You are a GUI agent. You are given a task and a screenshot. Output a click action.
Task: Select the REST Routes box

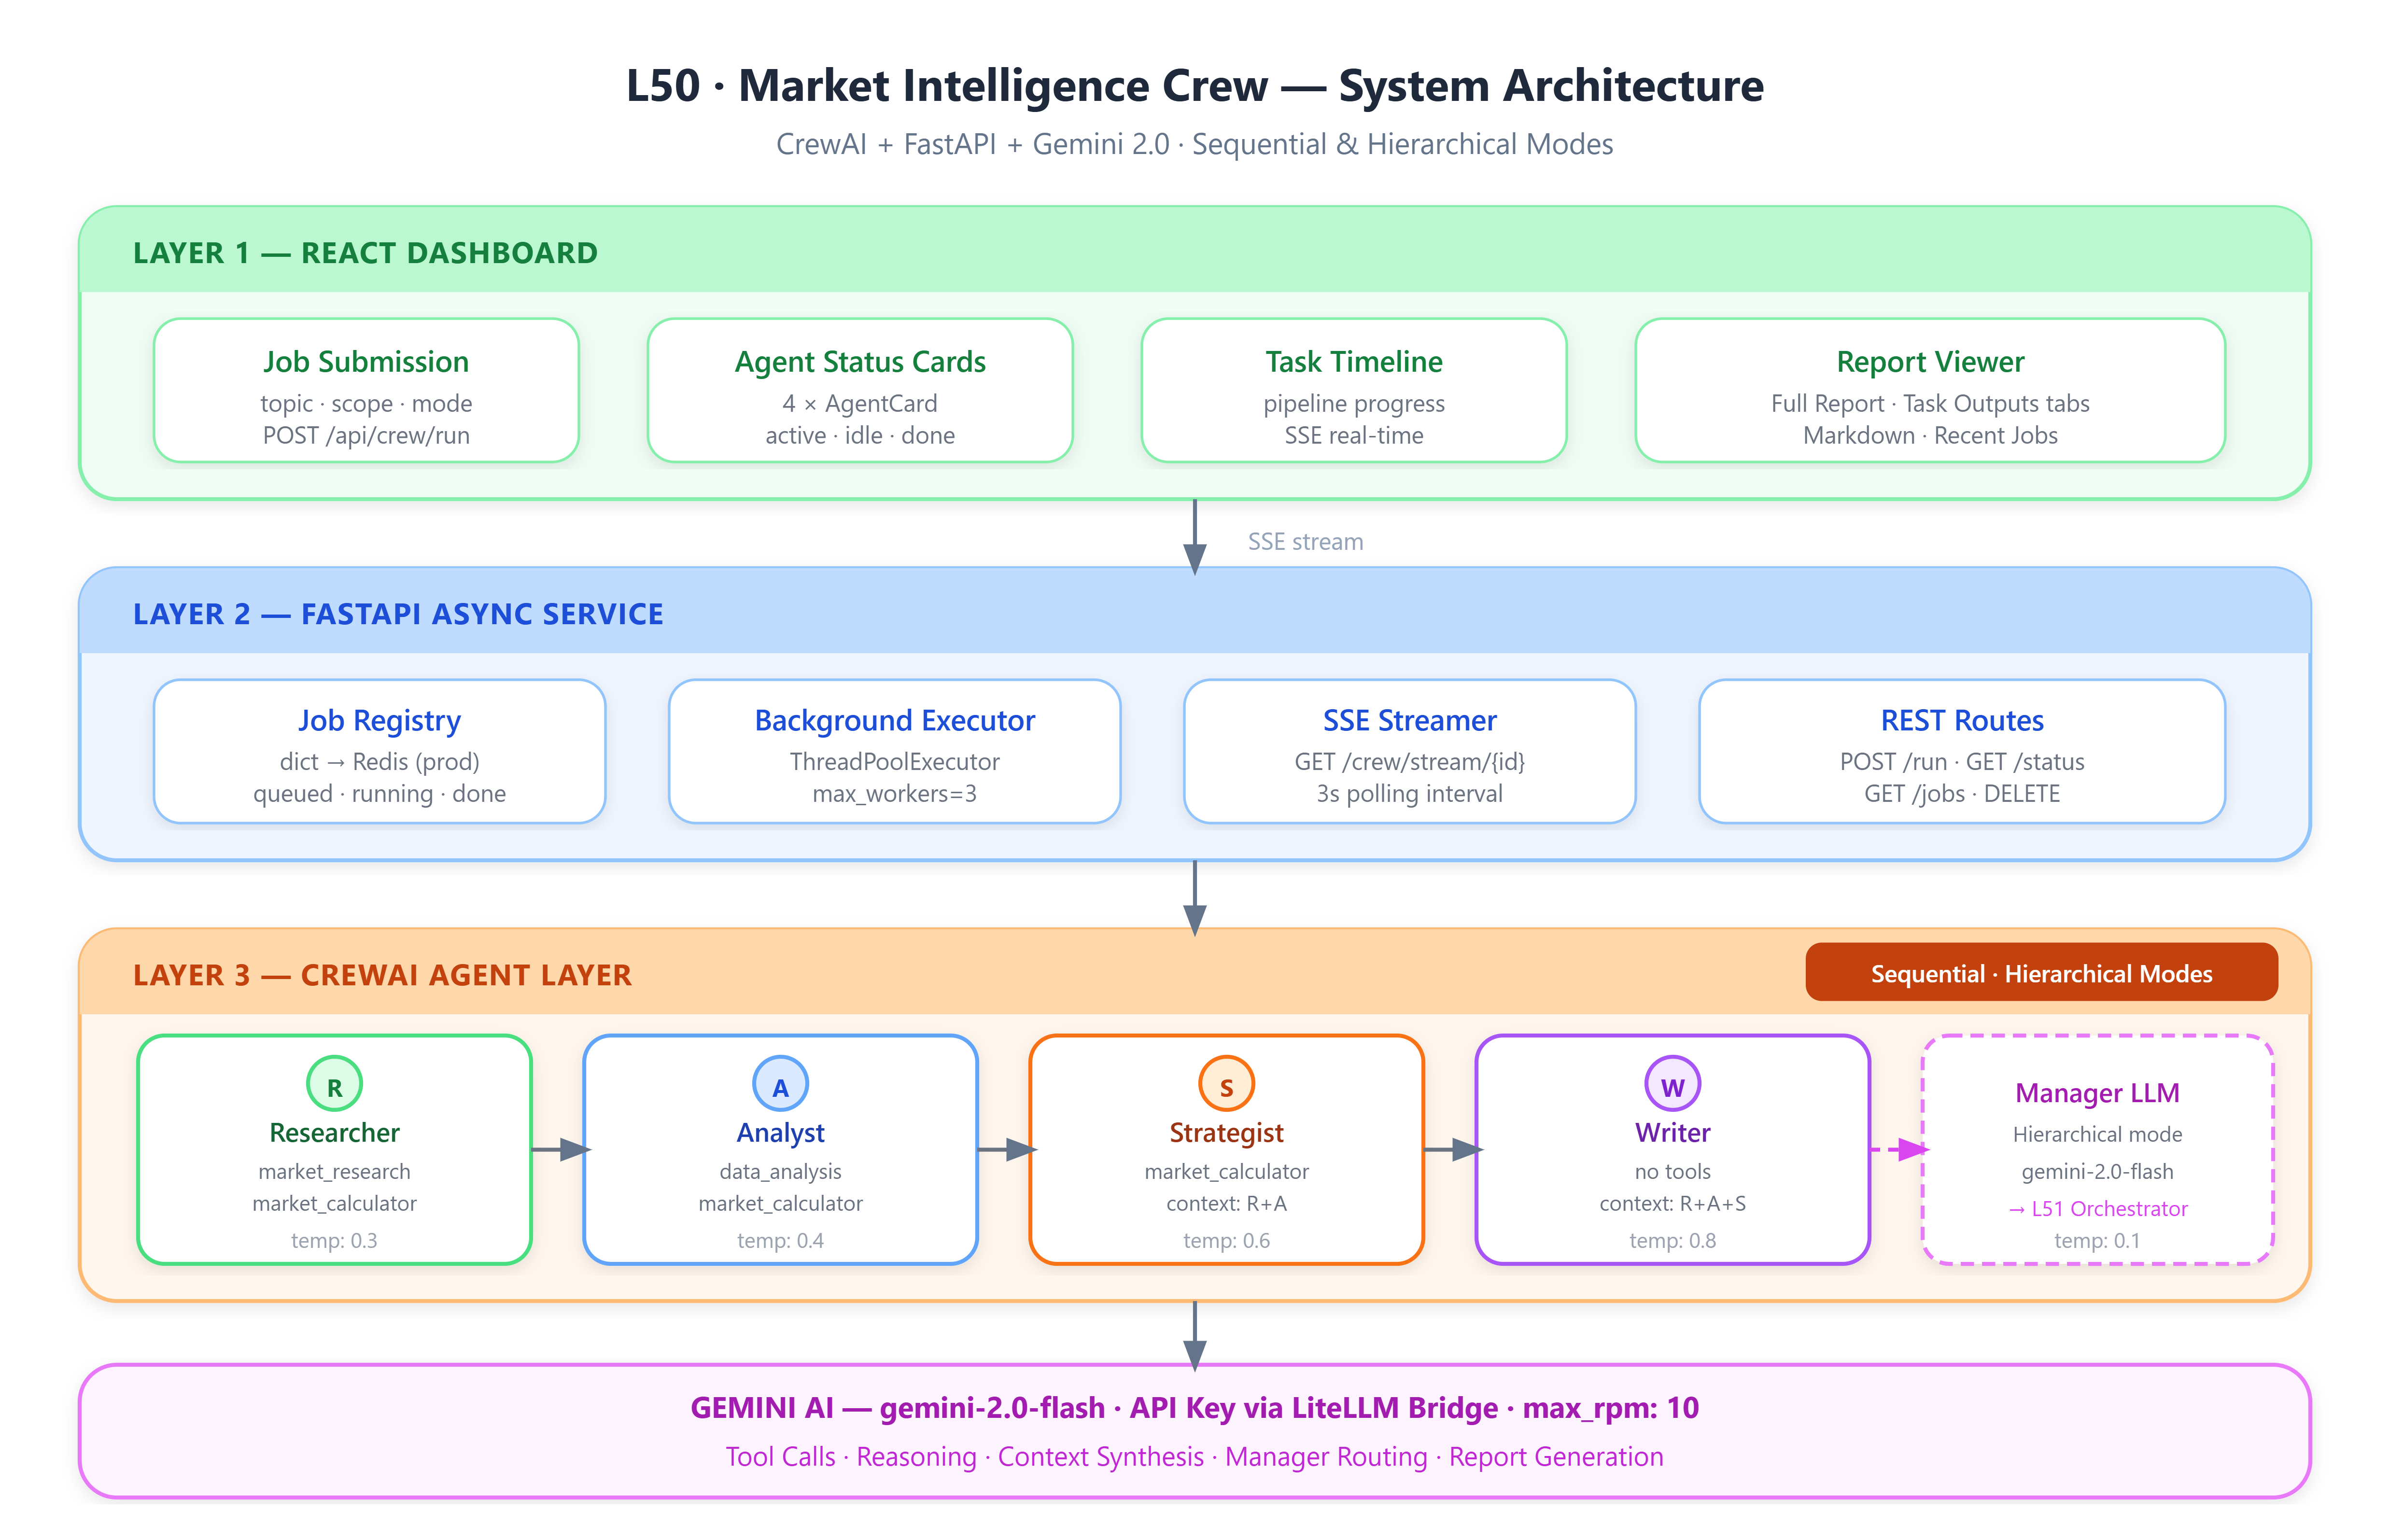1962,751
